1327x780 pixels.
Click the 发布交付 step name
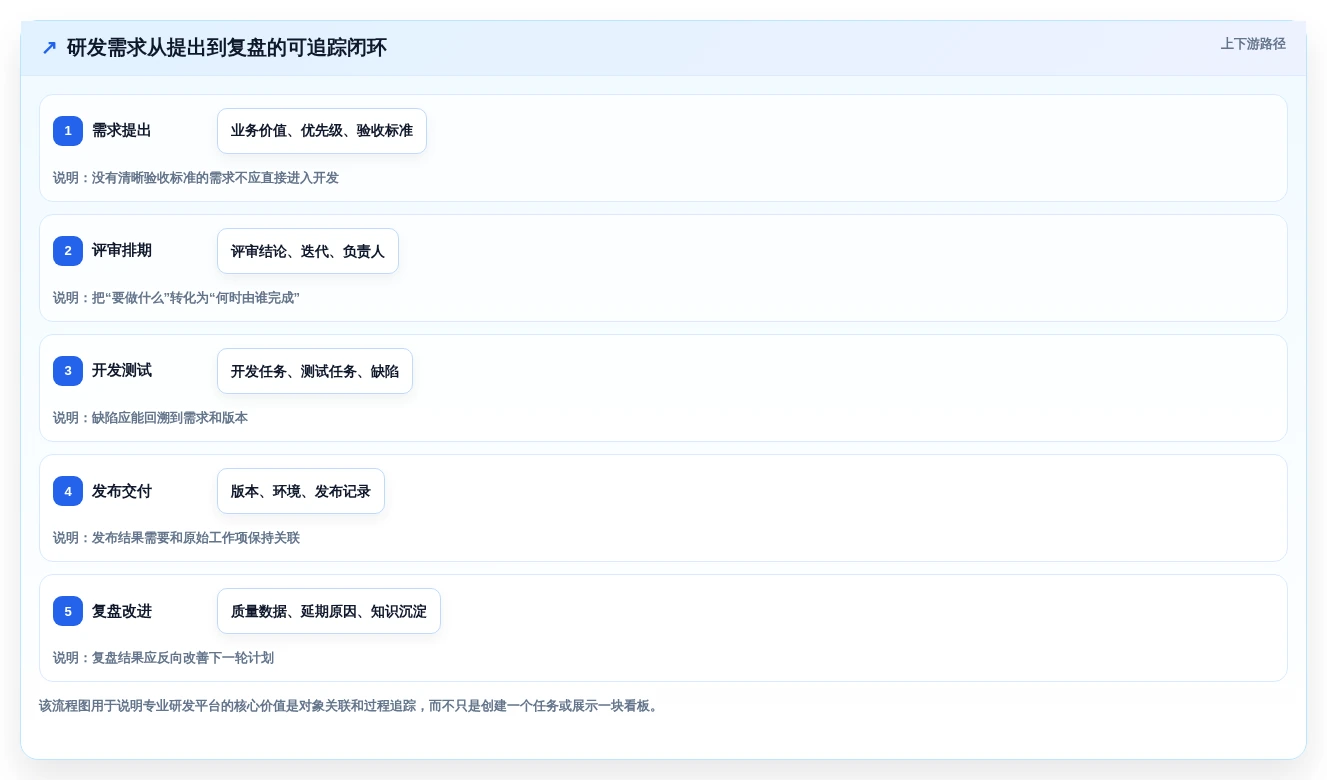(122, 491)
